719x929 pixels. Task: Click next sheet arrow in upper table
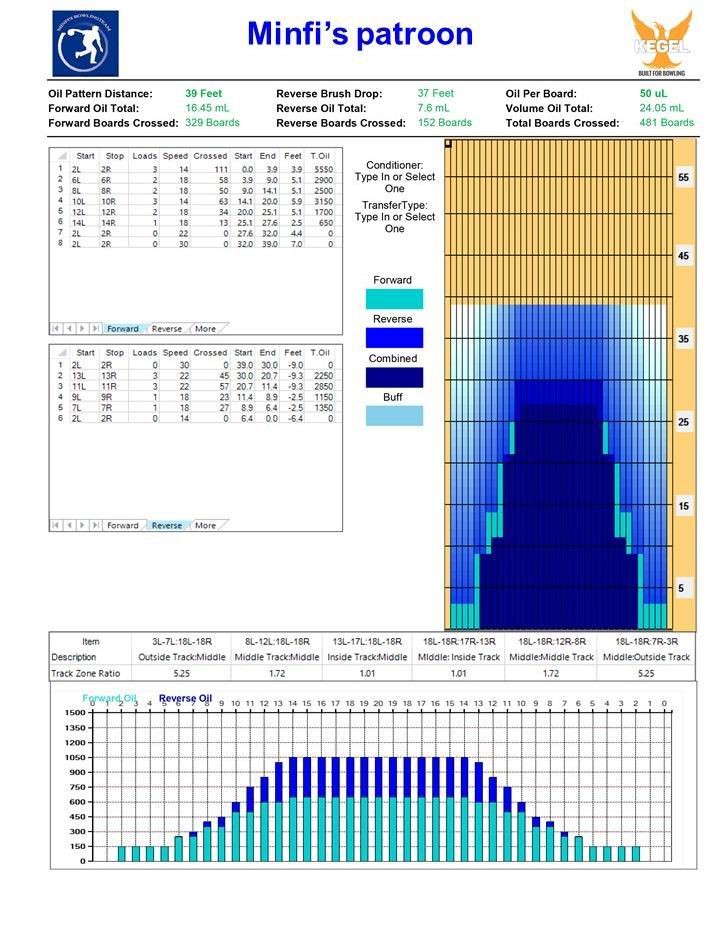point(82,328)
